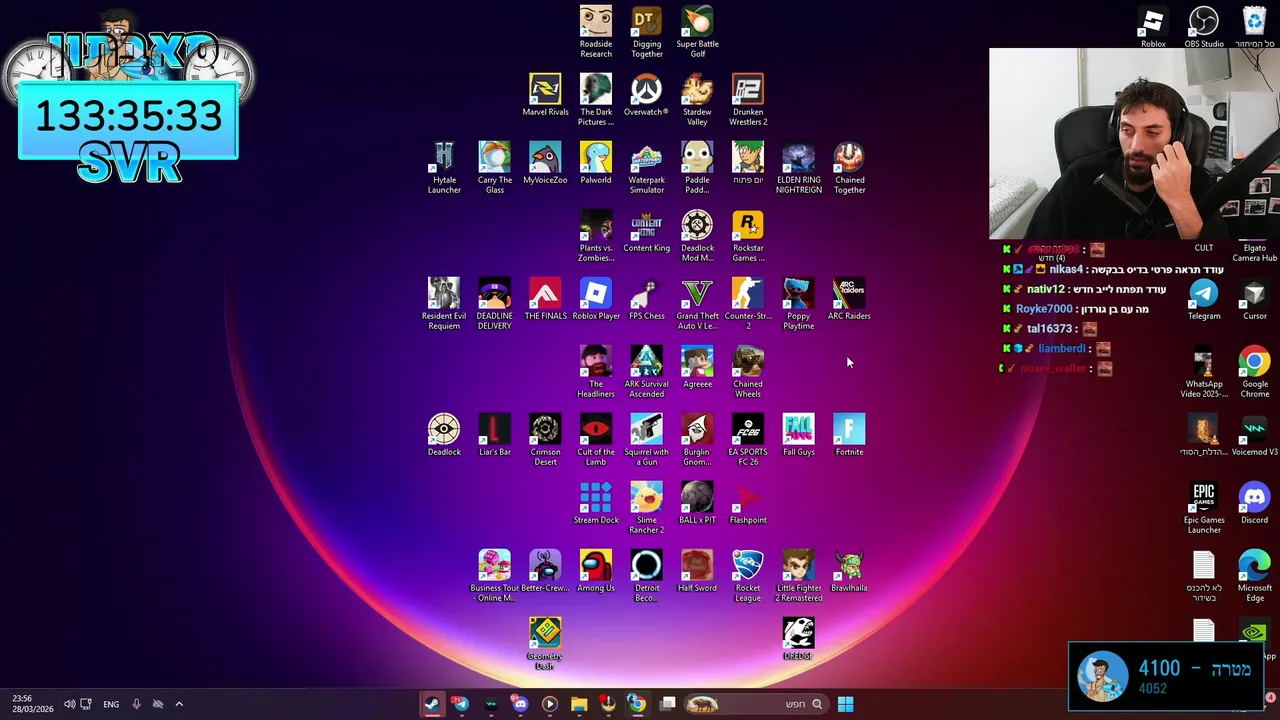Open the Voicemod V3 shortcut
The height and width of the screenshot is (720, 1280).
[x=1254, y=435]
